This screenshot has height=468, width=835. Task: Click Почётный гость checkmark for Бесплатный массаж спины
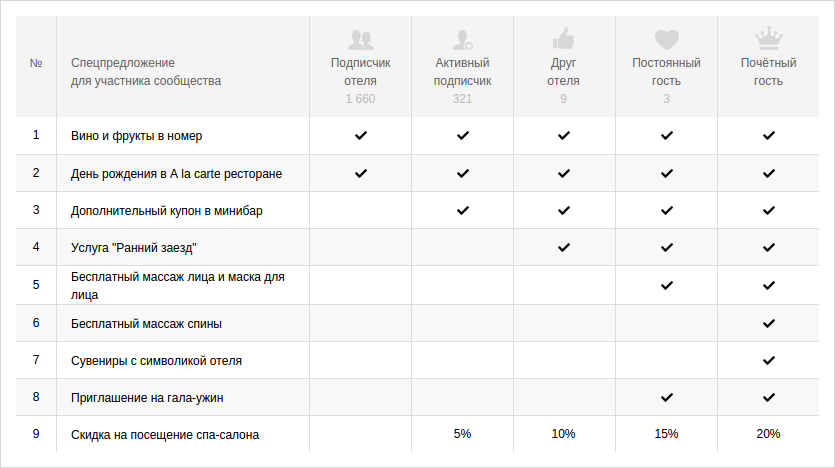[x=768, y=323]
